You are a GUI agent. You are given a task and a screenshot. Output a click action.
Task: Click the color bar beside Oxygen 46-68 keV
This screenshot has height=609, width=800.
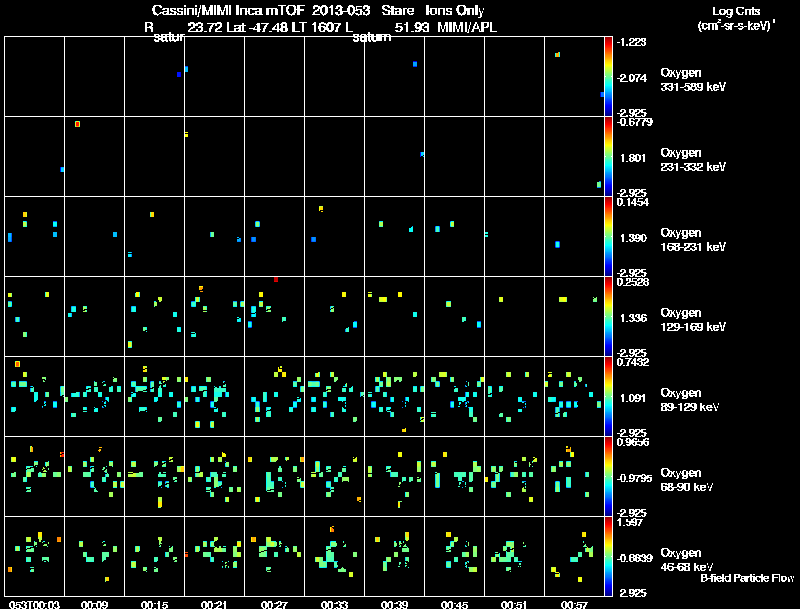608,556
